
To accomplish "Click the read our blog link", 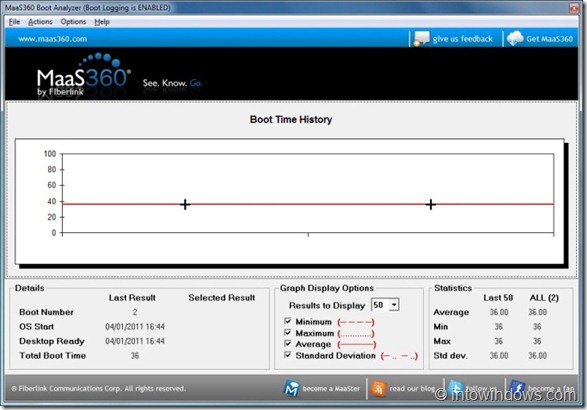I will coord(412,389).
